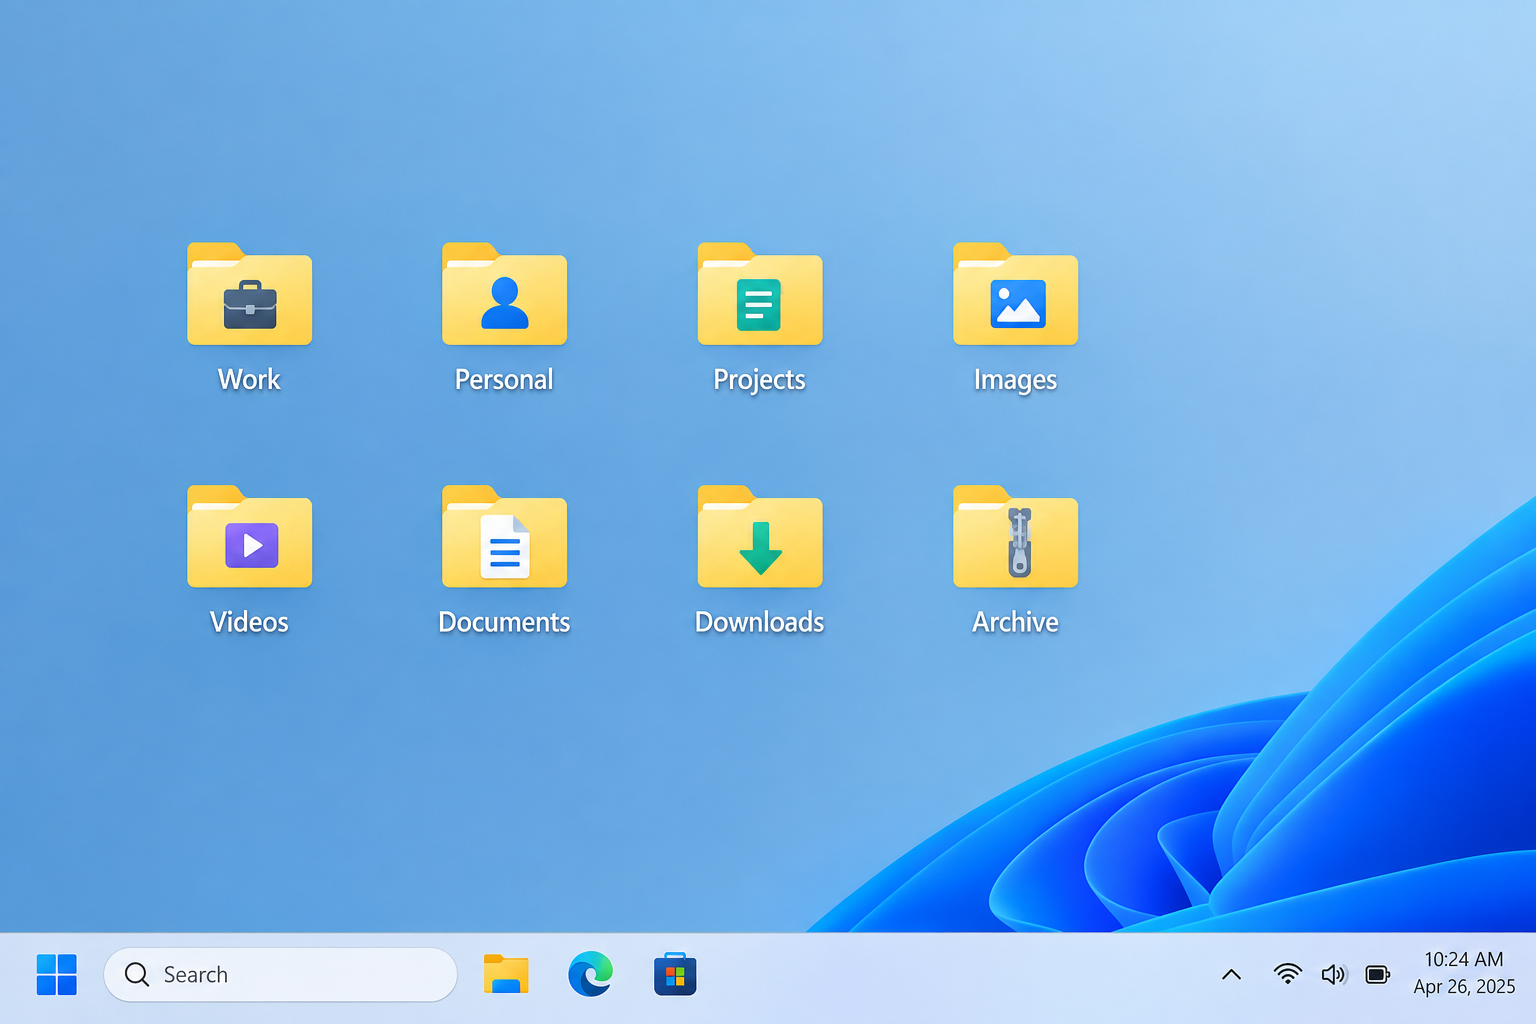1536x1024 pixels.
Task: Show hidden icons with tray chevron
Action: pyautogui.click(x=1232, y=975)
